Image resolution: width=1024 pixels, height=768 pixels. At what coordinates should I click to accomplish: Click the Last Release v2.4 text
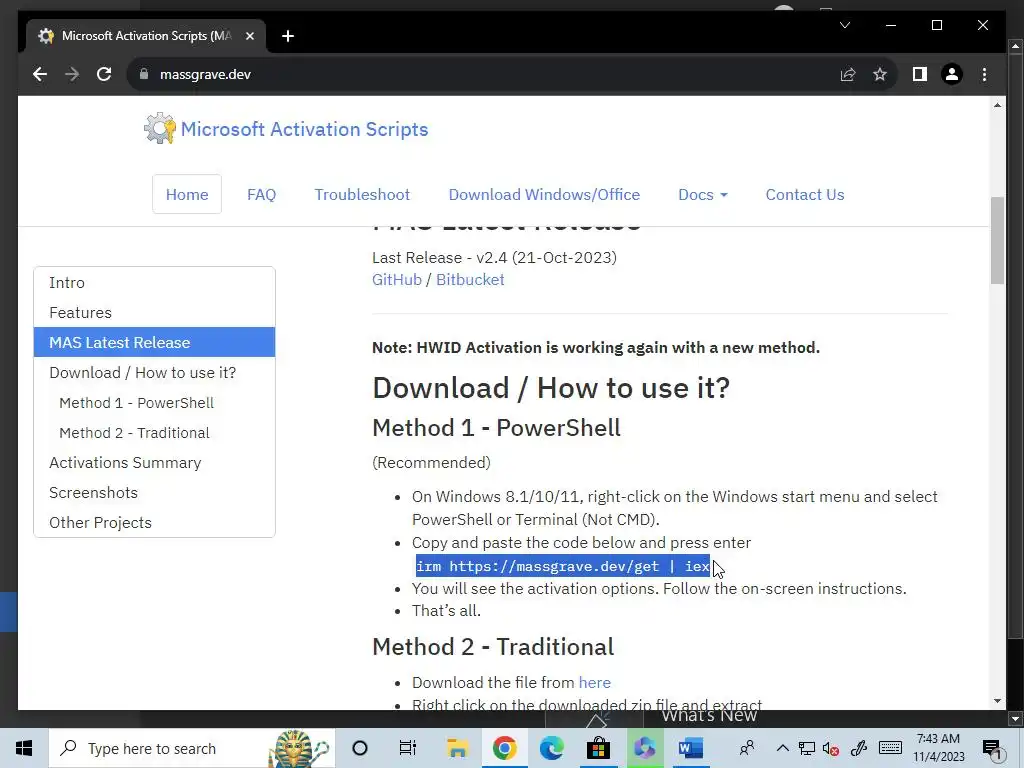pyautogui.click(x=494, y=257)
